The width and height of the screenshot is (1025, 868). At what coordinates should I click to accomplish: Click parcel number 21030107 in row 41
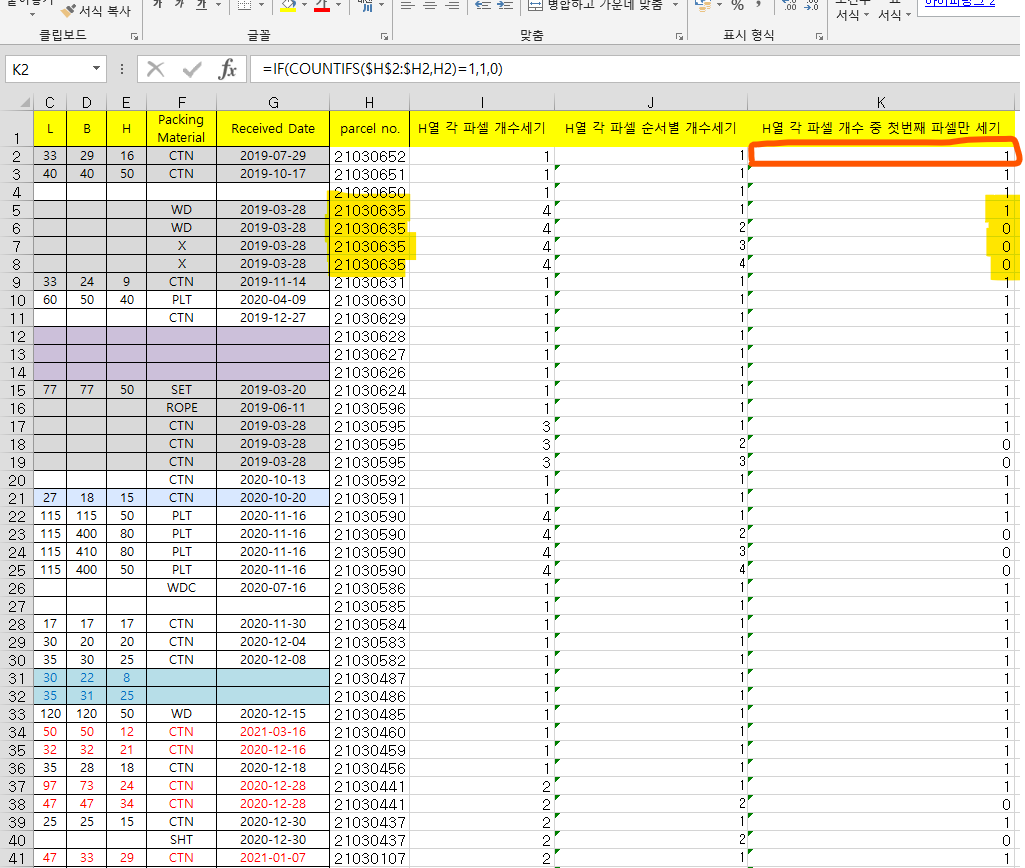[x=369, y=858]
